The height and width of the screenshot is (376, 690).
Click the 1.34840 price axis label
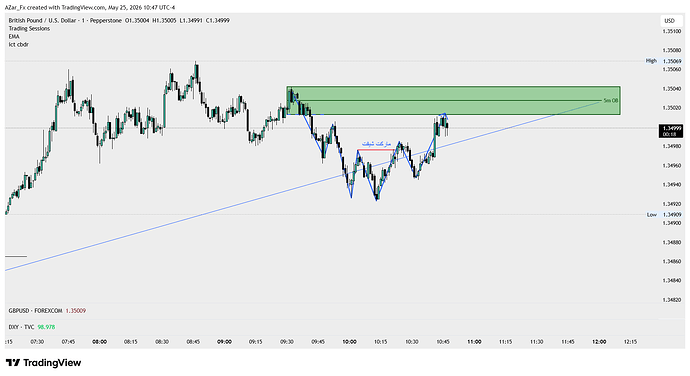(672, 280)
